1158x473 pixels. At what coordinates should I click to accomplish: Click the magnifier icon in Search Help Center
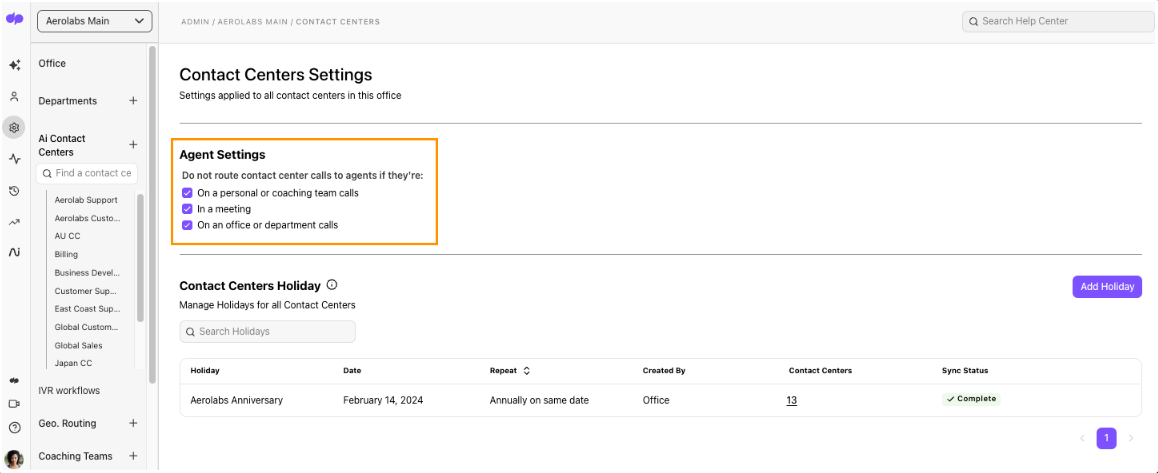point(973,21)
